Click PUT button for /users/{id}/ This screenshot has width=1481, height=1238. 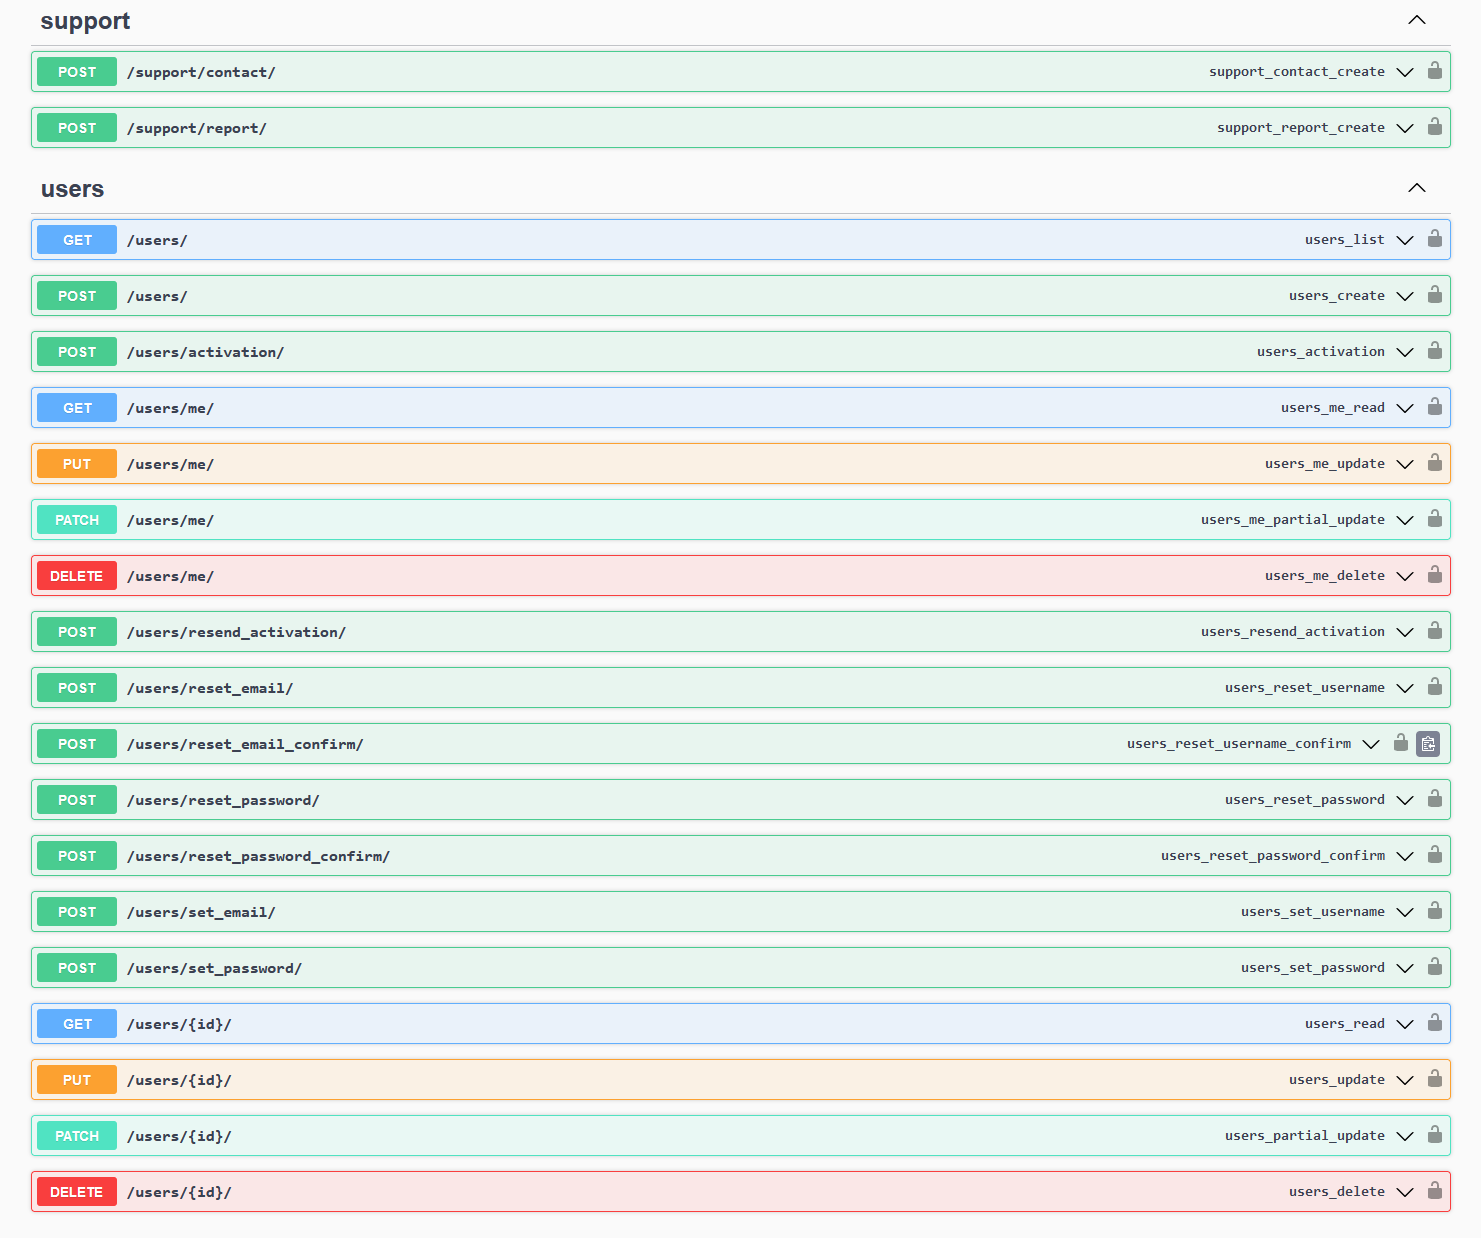(77, 1080)
